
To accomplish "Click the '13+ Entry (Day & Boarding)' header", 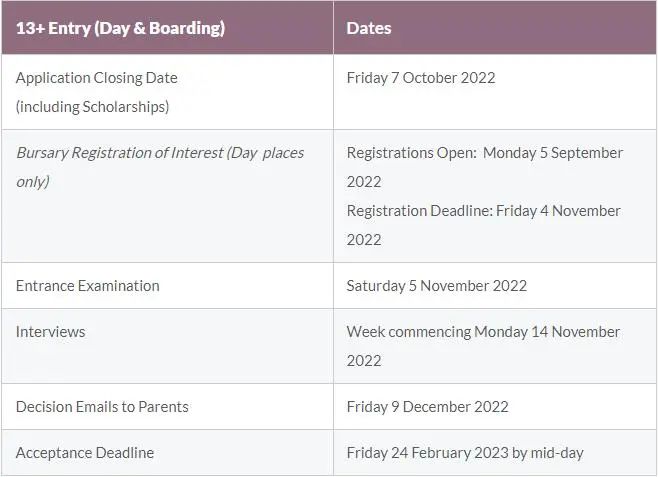I will [120, 29].
